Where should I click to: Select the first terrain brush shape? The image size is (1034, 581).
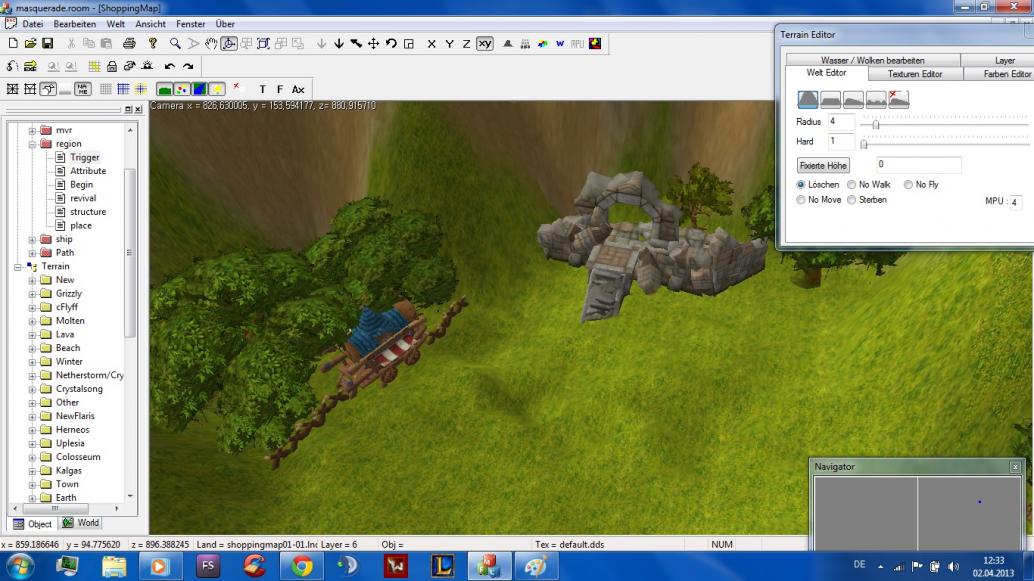(808, 99)
